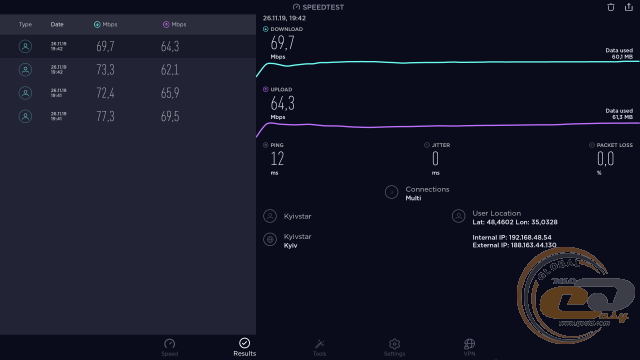
Task: Click the JITTER icon
Action: [x=427, y=145]
